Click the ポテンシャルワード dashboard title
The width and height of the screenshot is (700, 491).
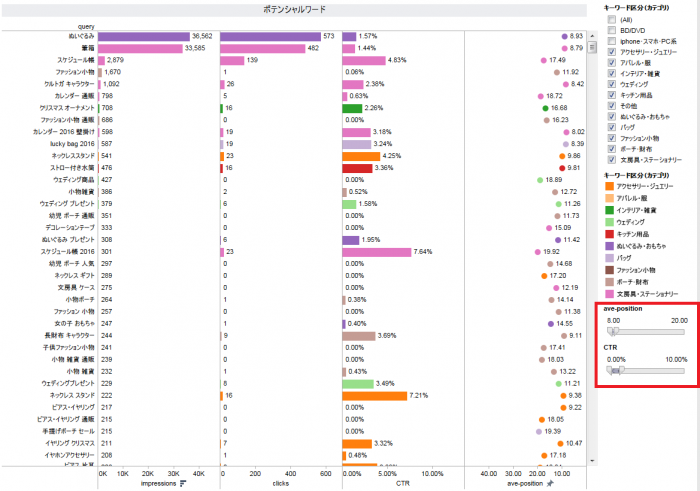294,9
